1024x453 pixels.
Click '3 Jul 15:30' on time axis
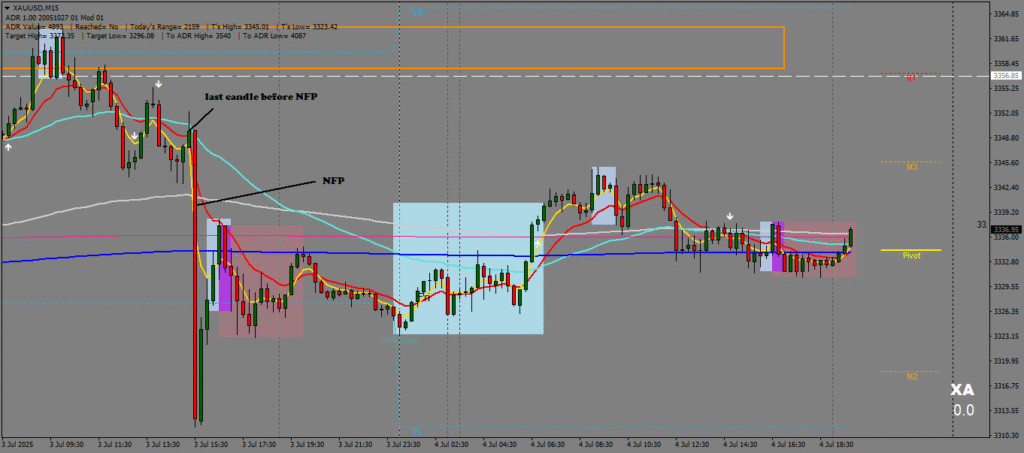(211, 444)
